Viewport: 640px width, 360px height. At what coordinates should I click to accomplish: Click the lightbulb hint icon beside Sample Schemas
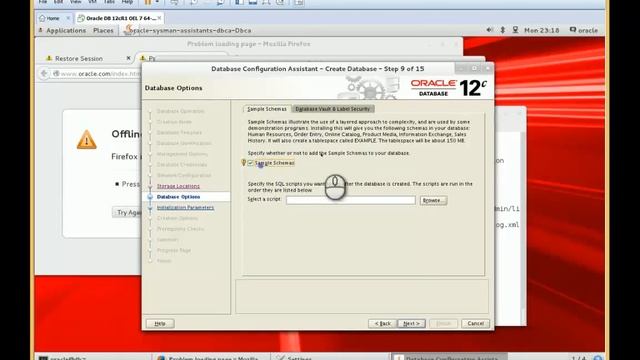tap(244, 163)
